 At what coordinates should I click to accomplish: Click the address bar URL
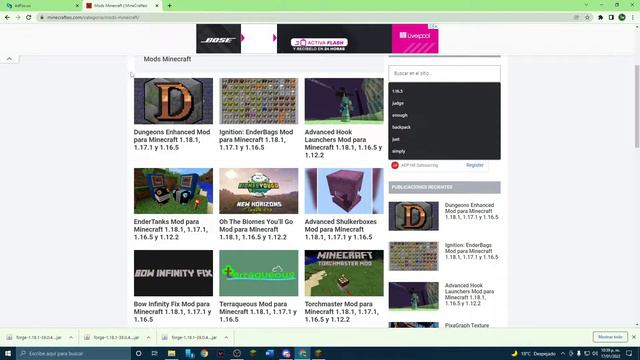pos(93,18)
